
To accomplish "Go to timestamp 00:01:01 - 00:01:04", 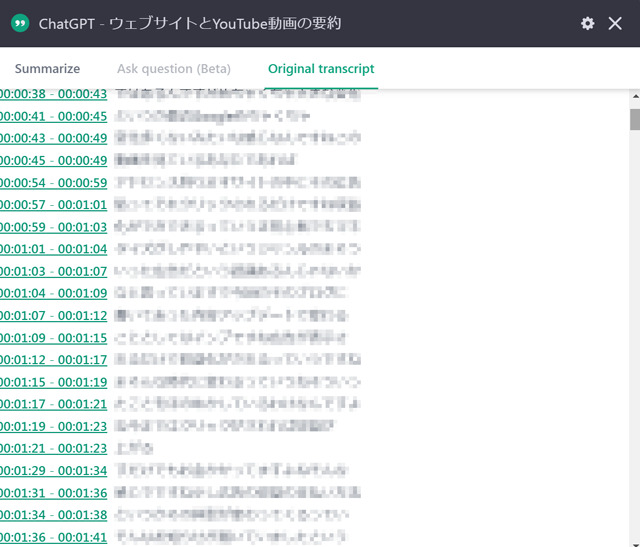I will [53, 249].
